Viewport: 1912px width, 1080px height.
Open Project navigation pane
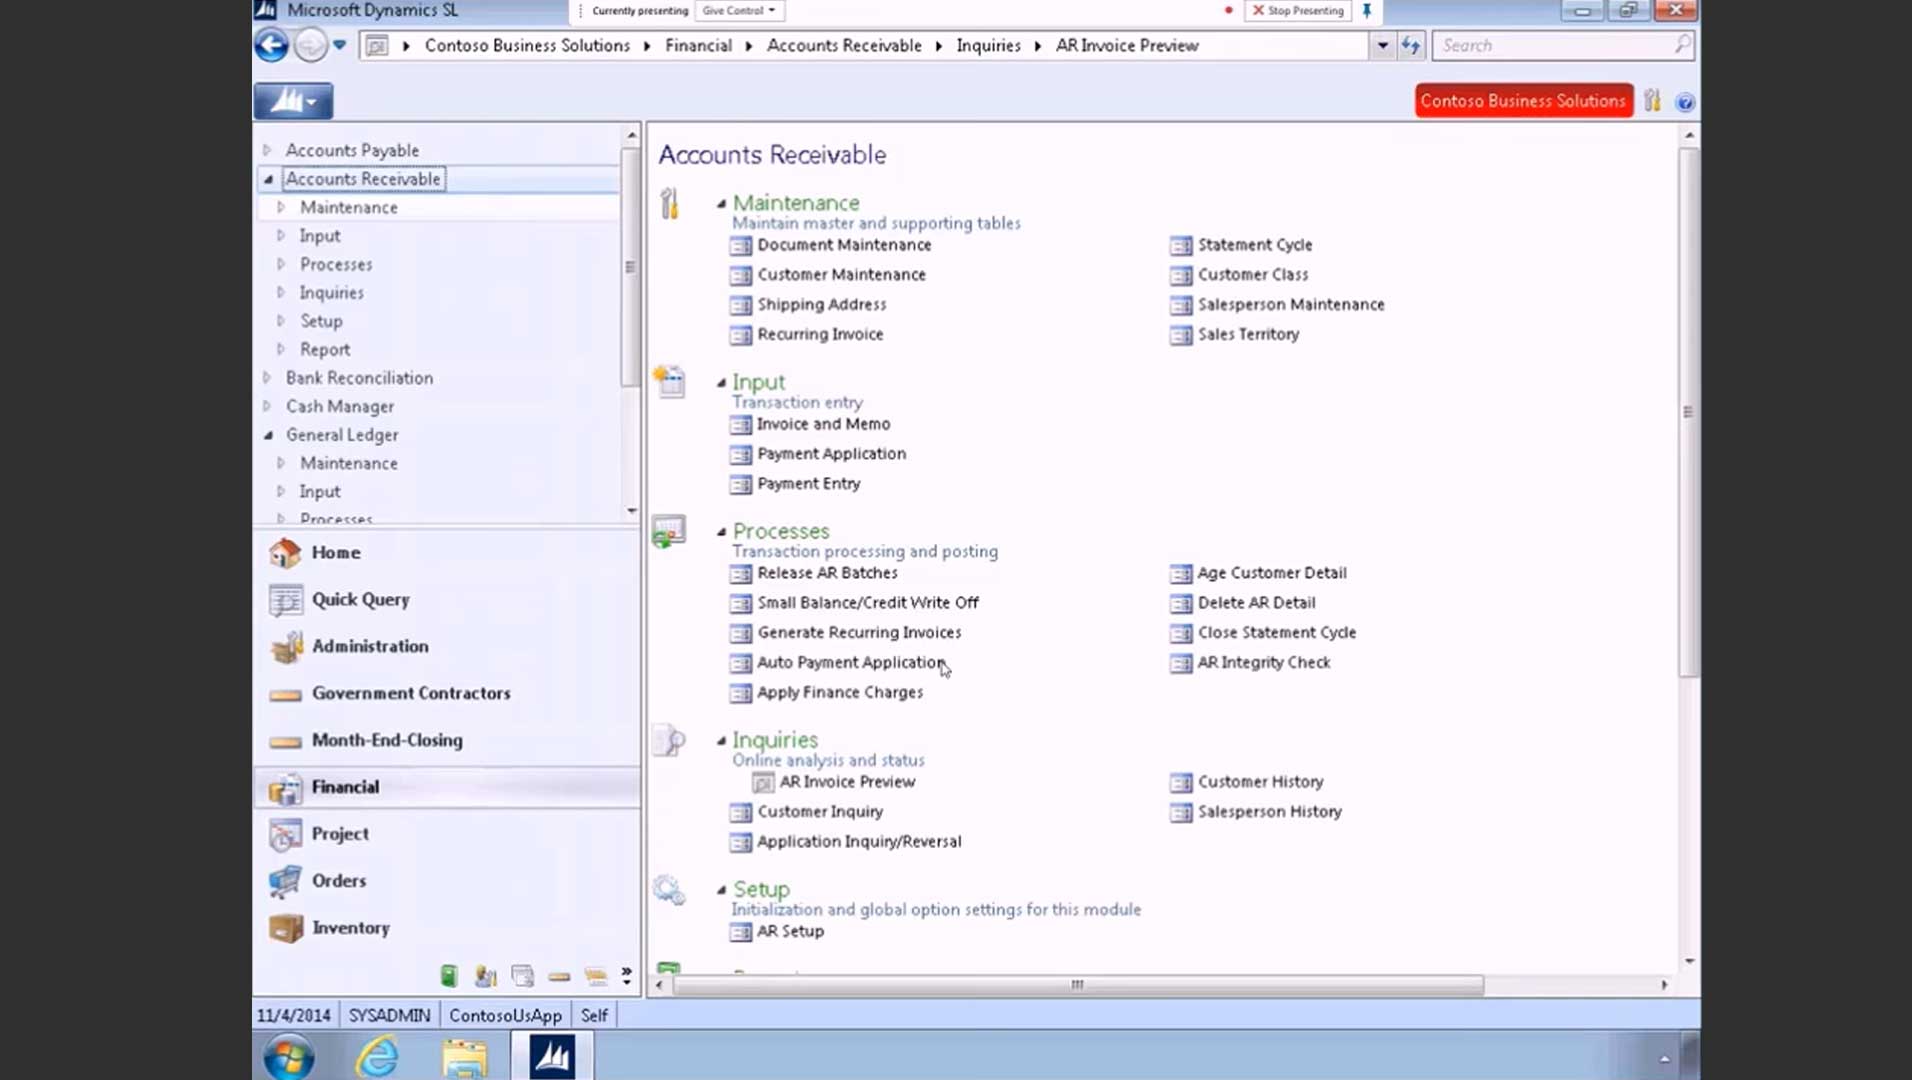(447, 833)
